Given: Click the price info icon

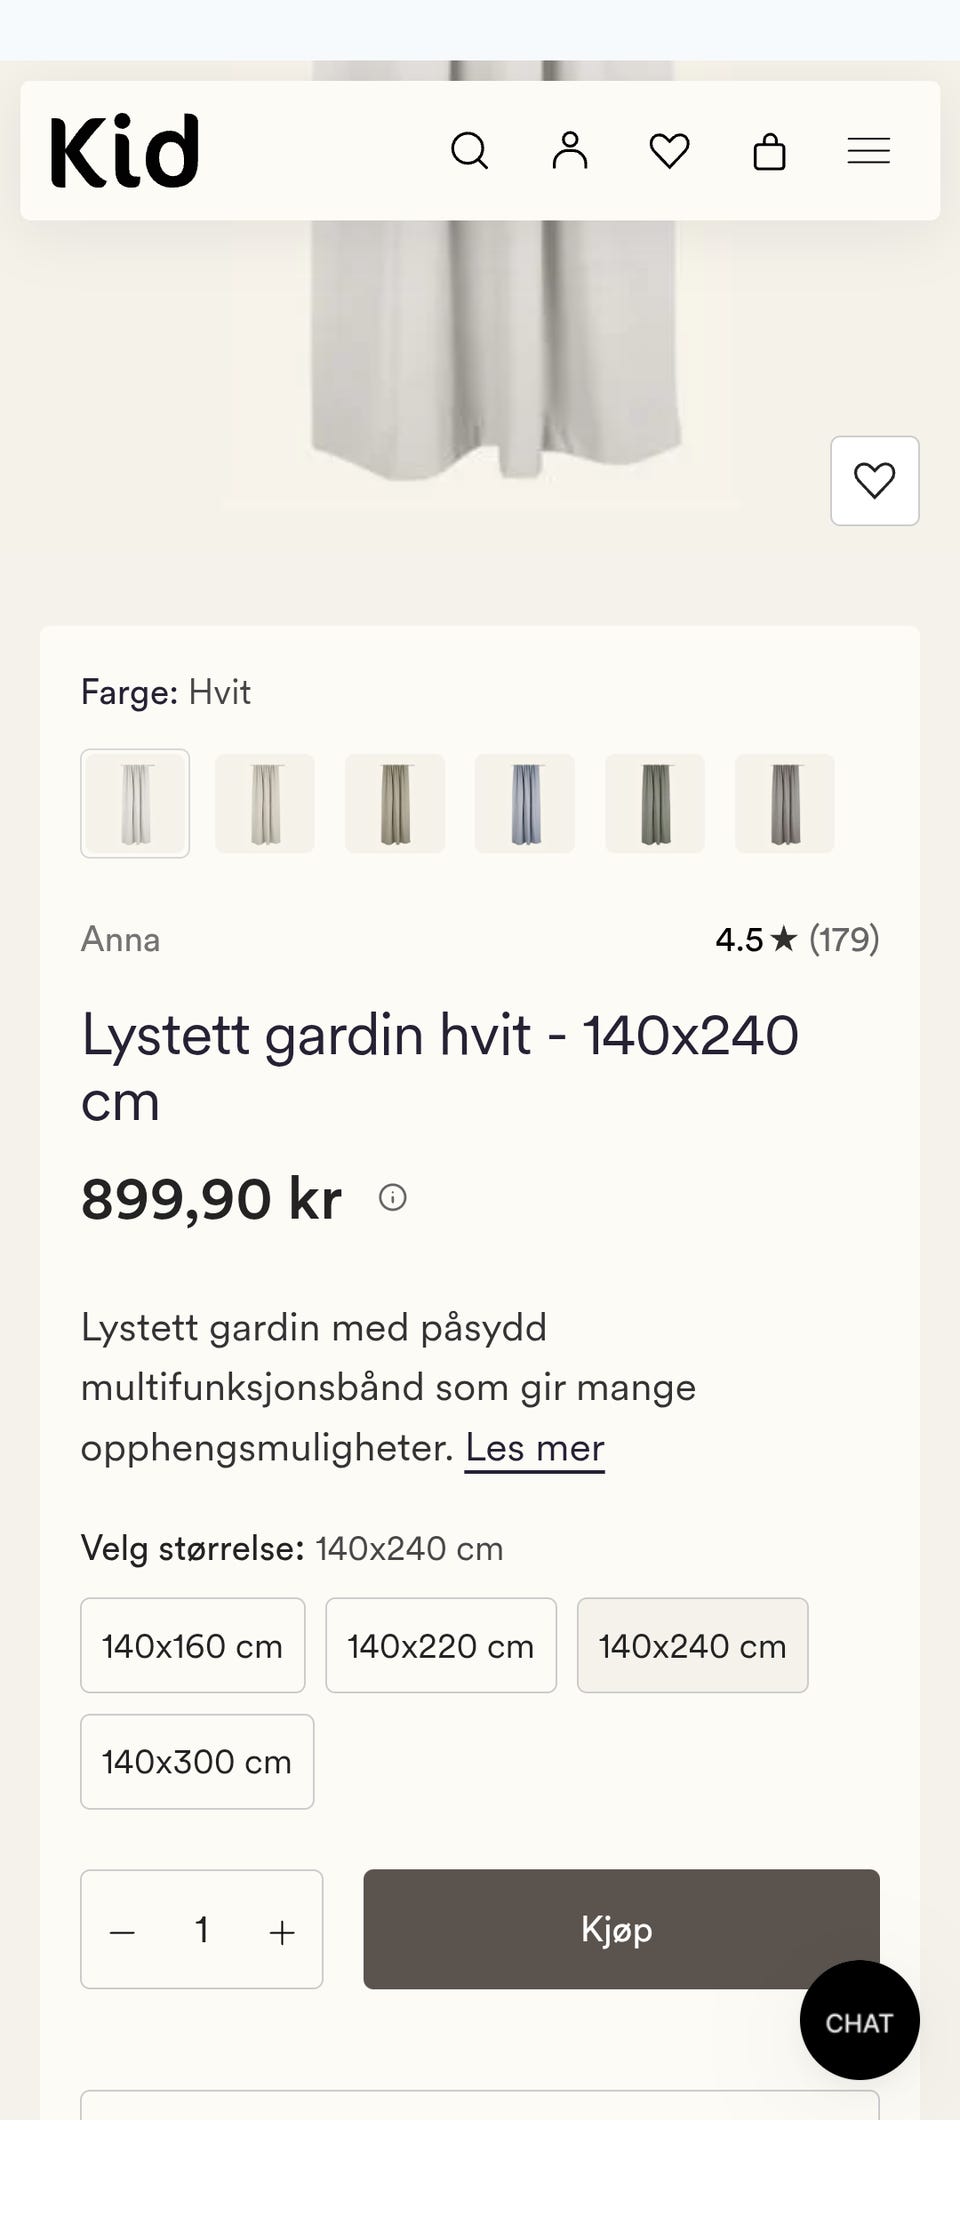Looking at the screenshot, I should tap(393, 1197).
